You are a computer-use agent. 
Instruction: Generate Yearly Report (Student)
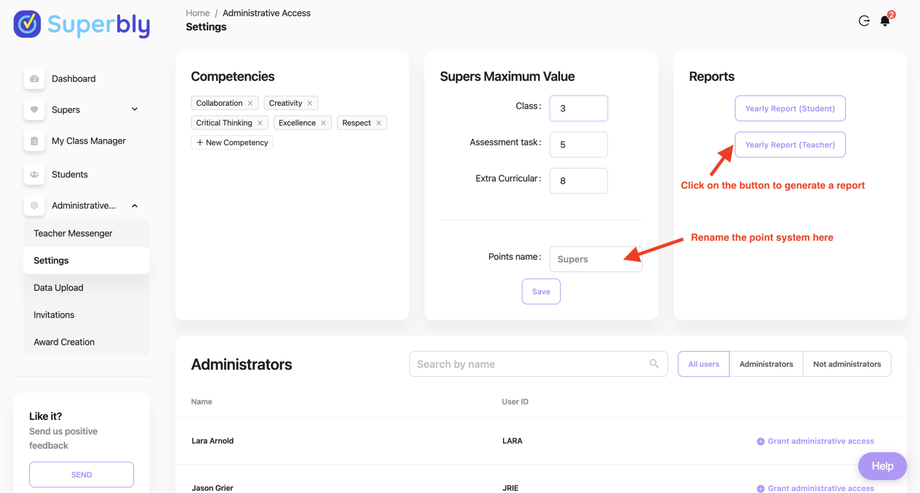pyautogui.click(x=790, y=108)
